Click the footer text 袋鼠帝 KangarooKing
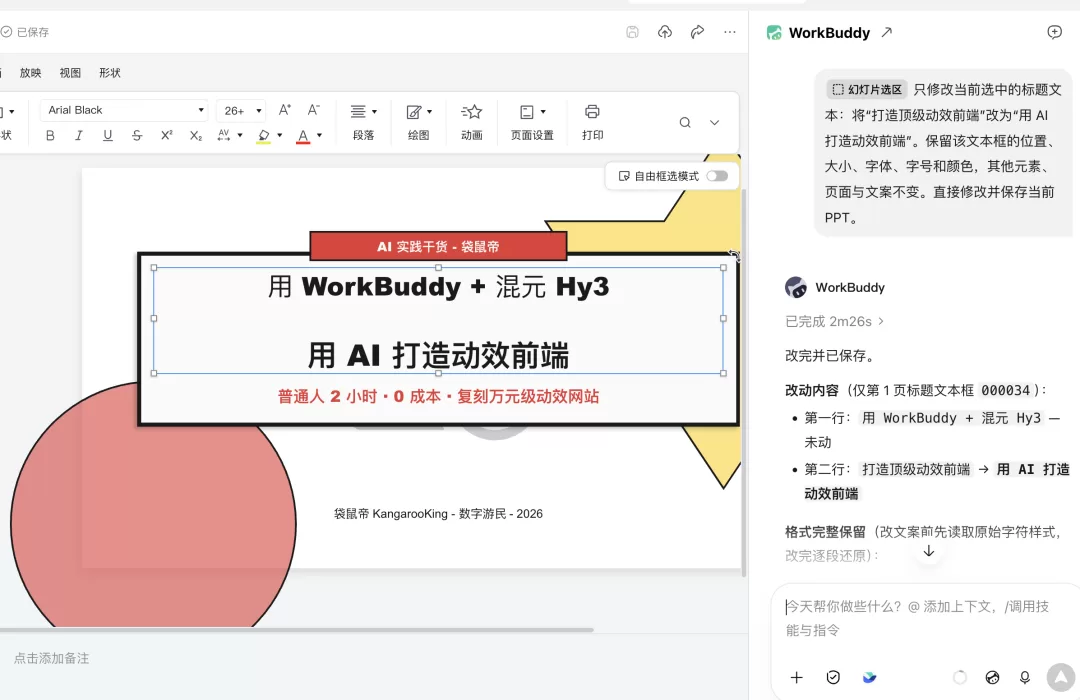Viewport: 1080px width, 700px height. click(438, 514)
